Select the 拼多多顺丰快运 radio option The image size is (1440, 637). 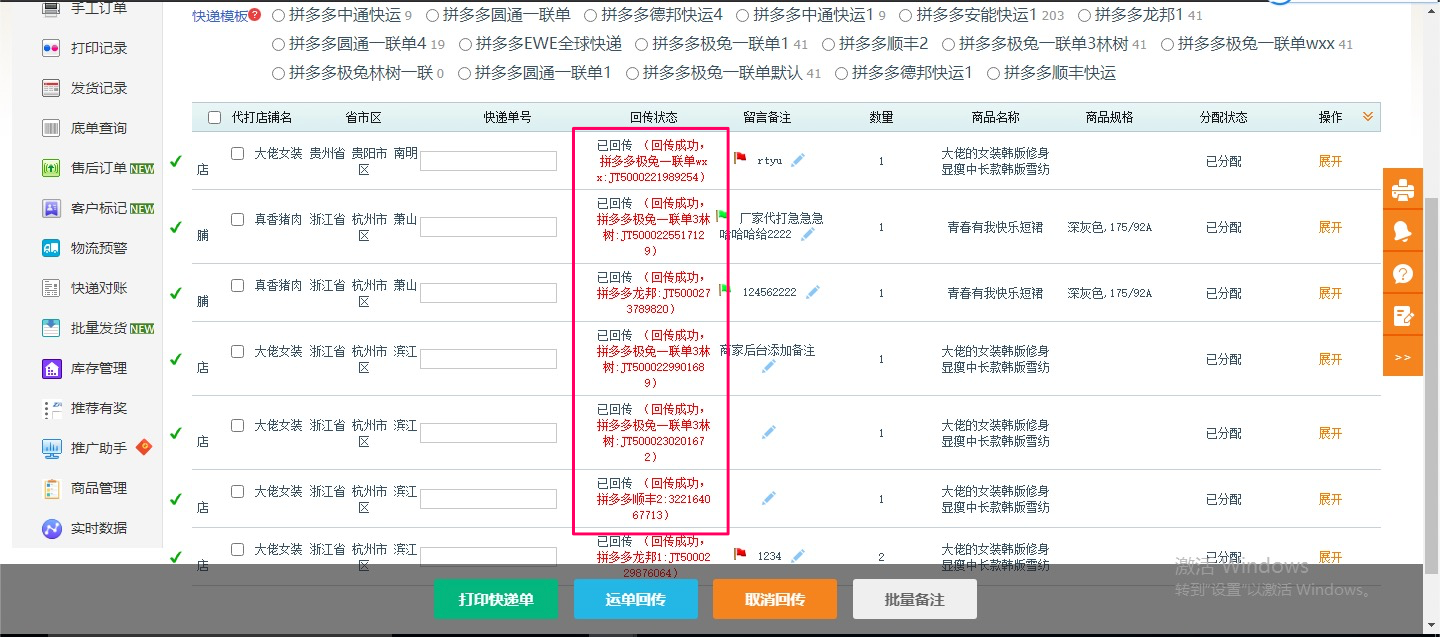[x=993, y=73]
